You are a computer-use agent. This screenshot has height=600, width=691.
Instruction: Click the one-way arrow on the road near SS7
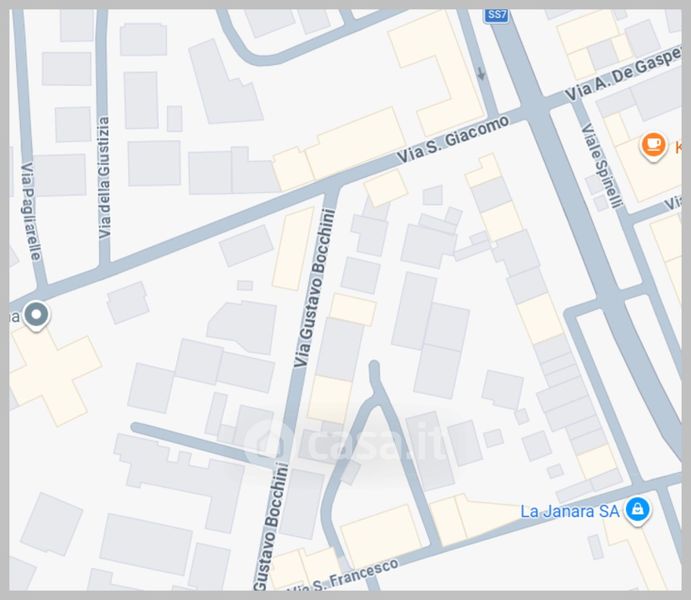tap(481, 74)
